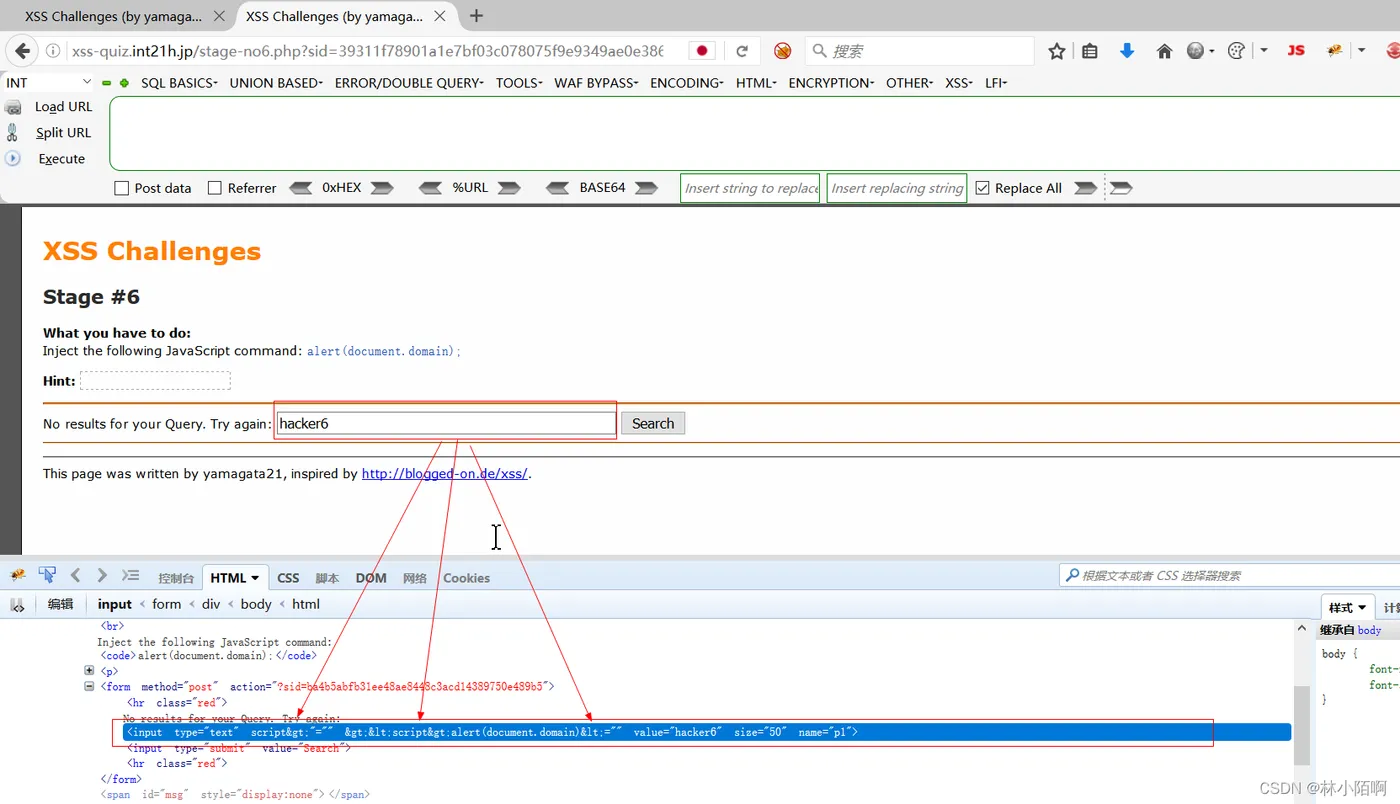Switch to Firebug DOM tab
1400x804 pixels.
371,578
